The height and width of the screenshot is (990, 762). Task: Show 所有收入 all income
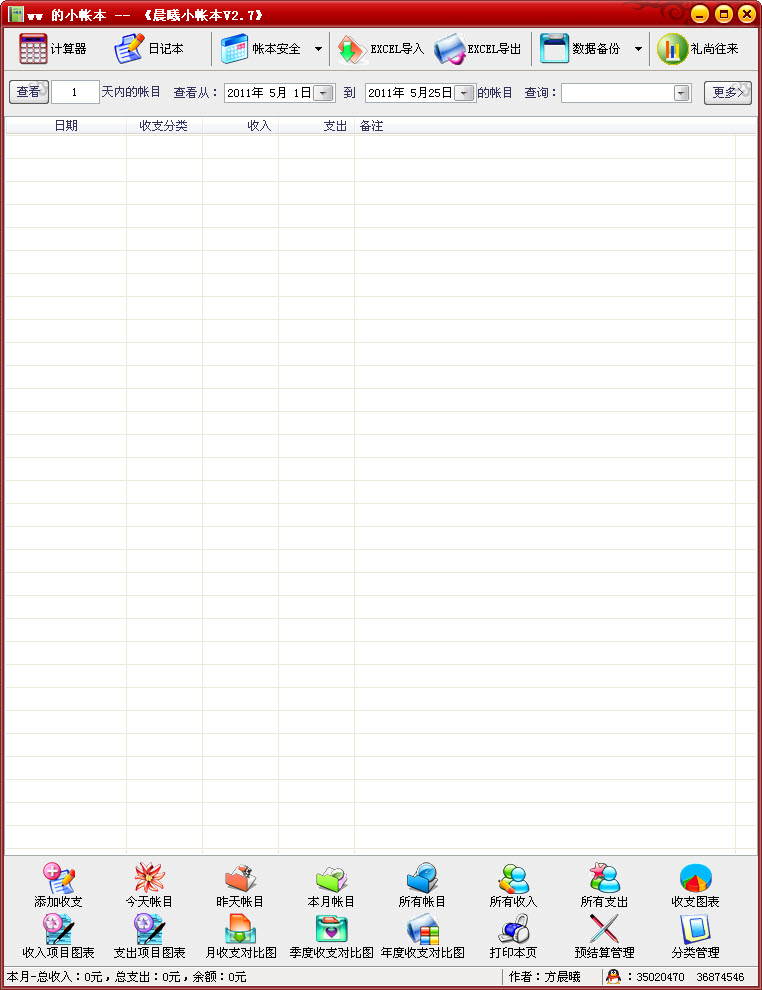(x=513, y=885)
